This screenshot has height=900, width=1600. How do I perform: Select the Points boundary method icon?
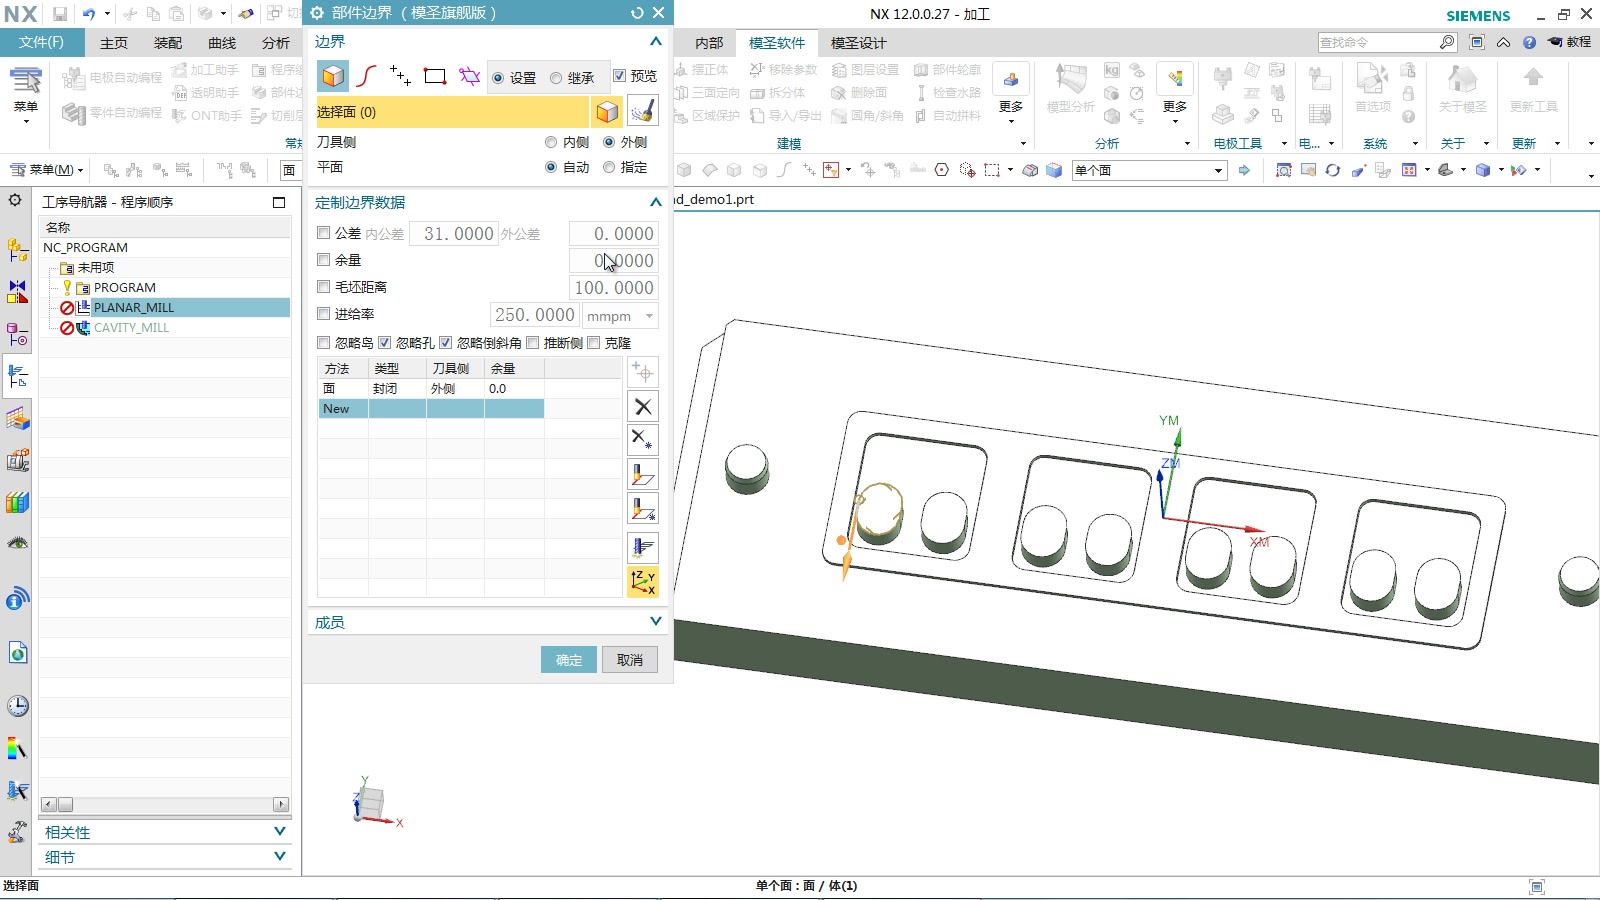pyautogui.click(x=400, y=77)
